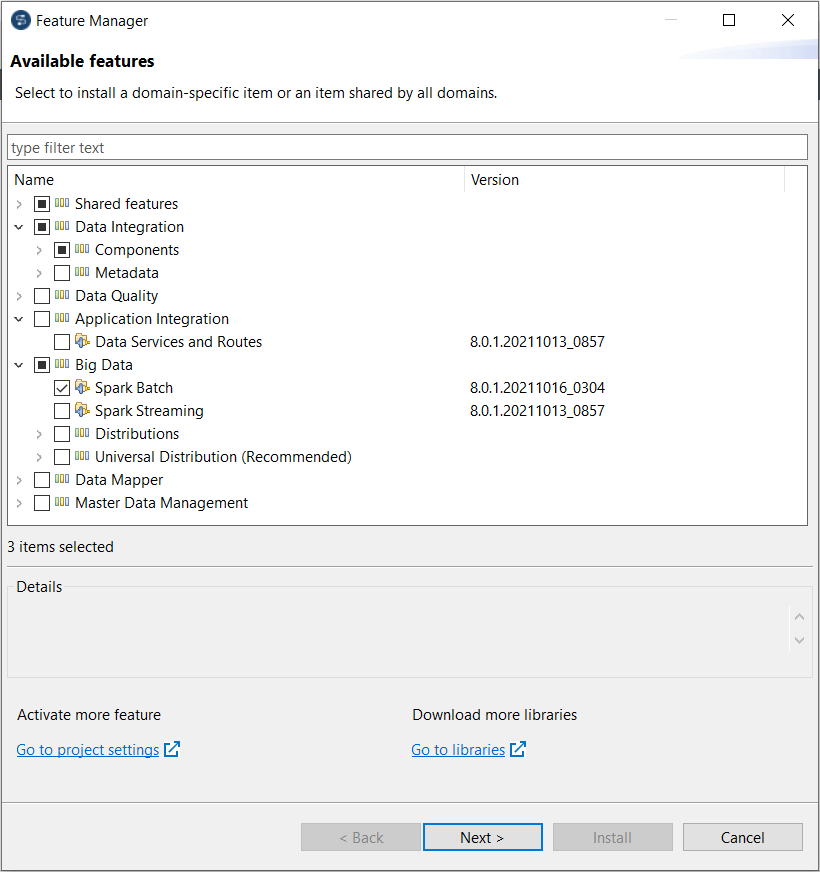Click the Data Mapper category icon
Viewport: 820px width, 872px height.
(63, 480)
